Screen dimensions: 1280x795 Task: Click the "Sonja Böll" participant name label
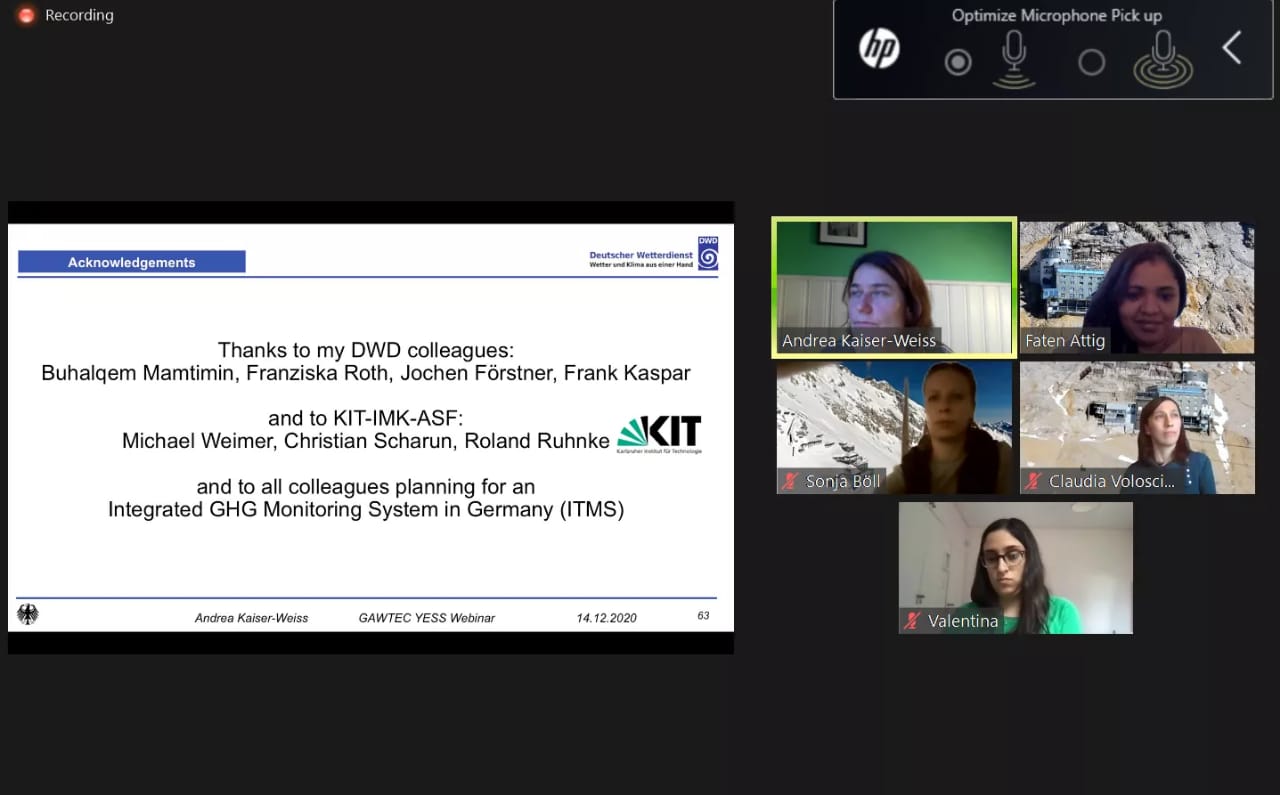click(x=843, y=482)
